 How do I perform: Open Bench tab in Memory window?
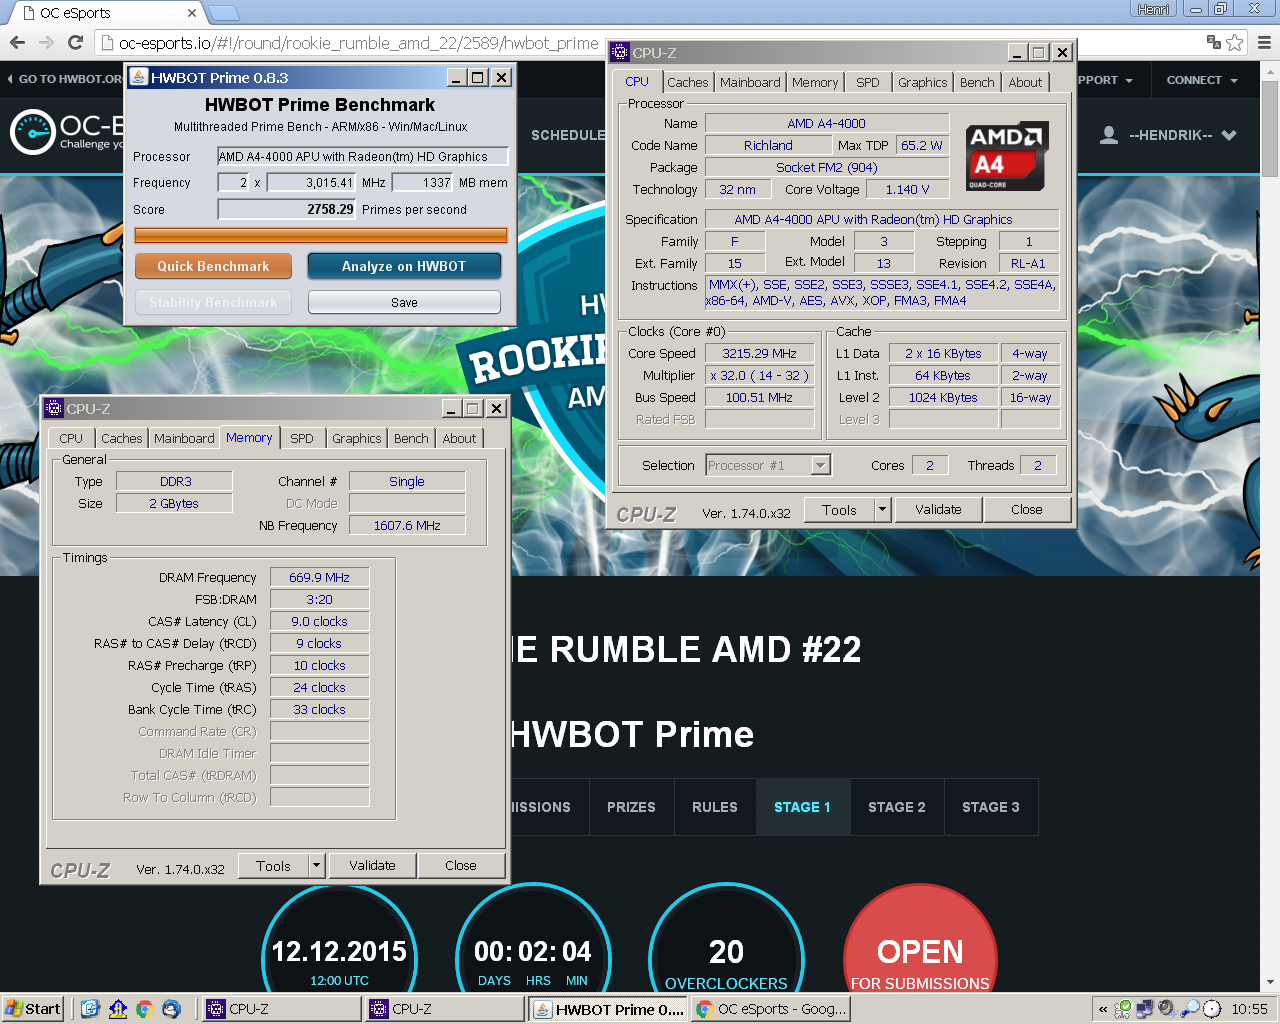pos(411,438)
